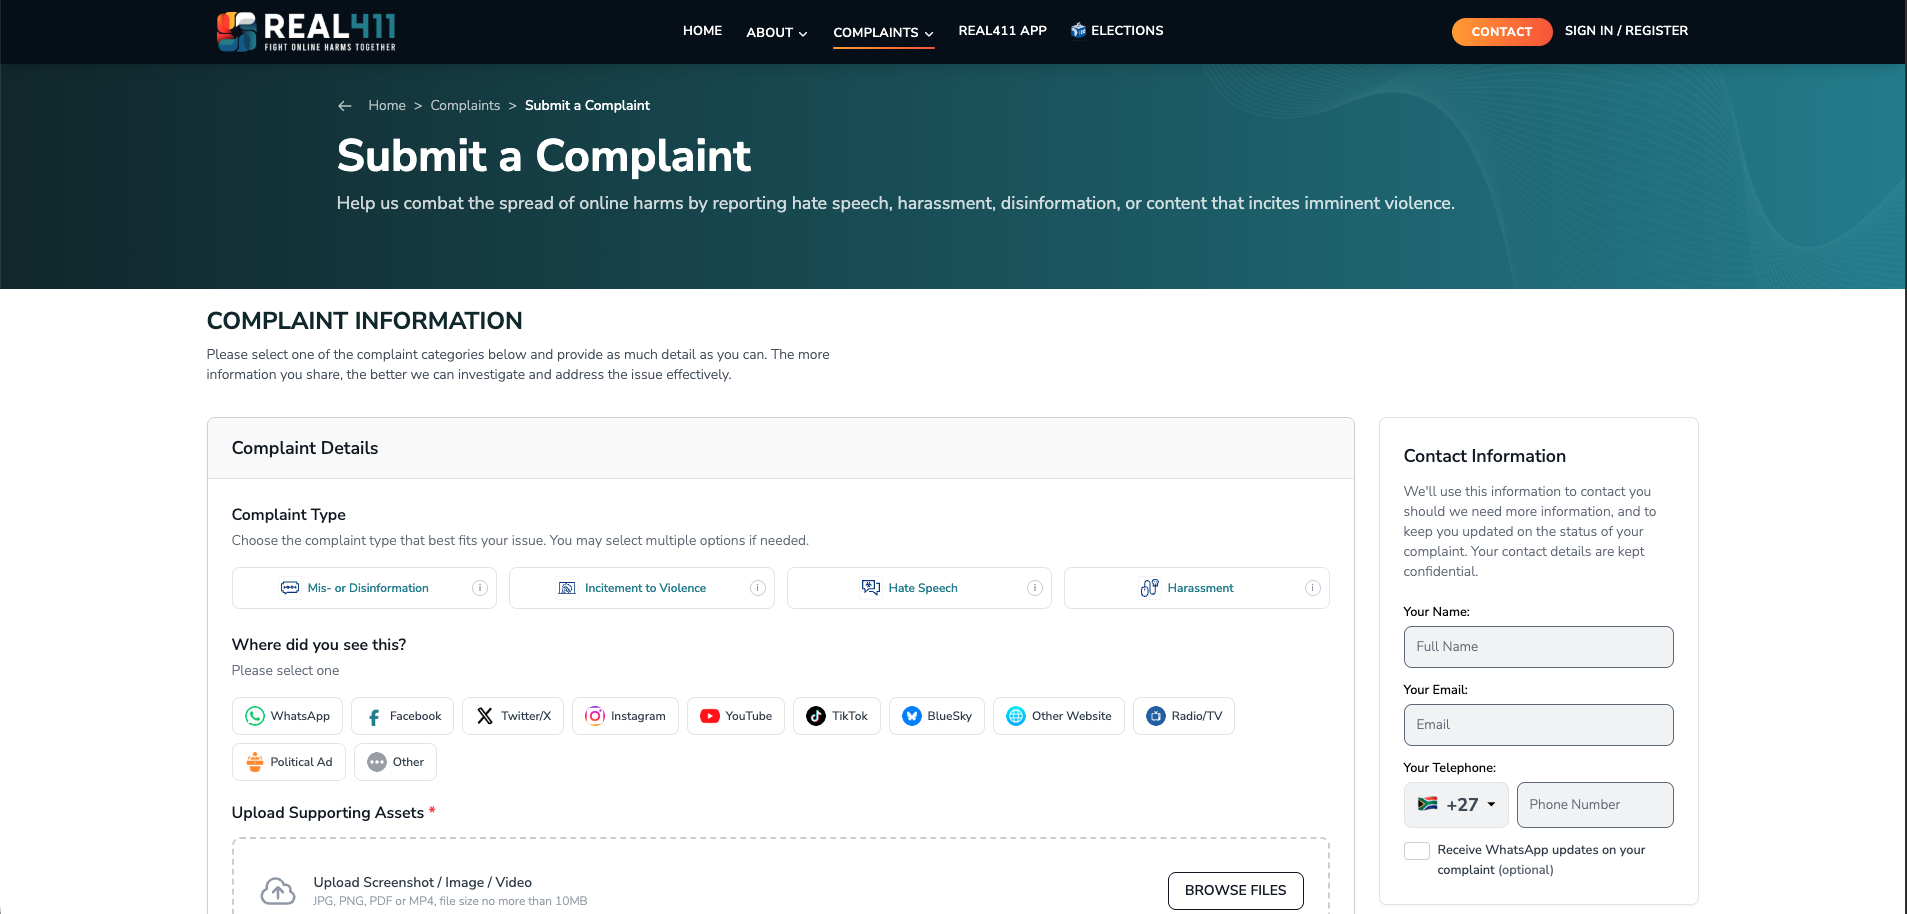Select Incitement to Violence complaint type
The image size is (1907, 914).
click(642, 588)
